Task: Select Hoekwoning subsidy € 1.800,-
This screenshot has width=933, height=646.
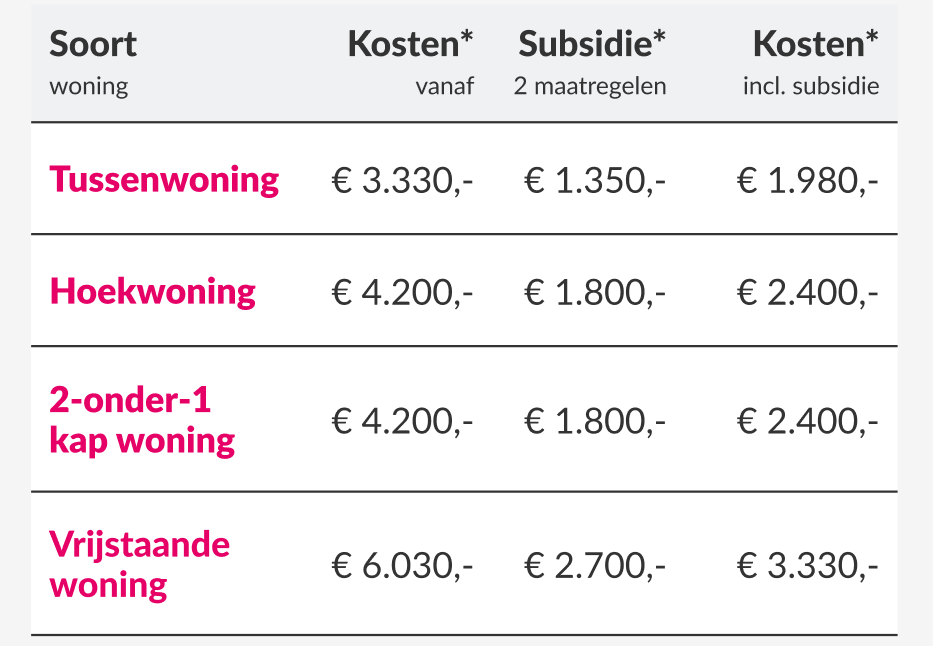Action: click(x=594, y=292)
